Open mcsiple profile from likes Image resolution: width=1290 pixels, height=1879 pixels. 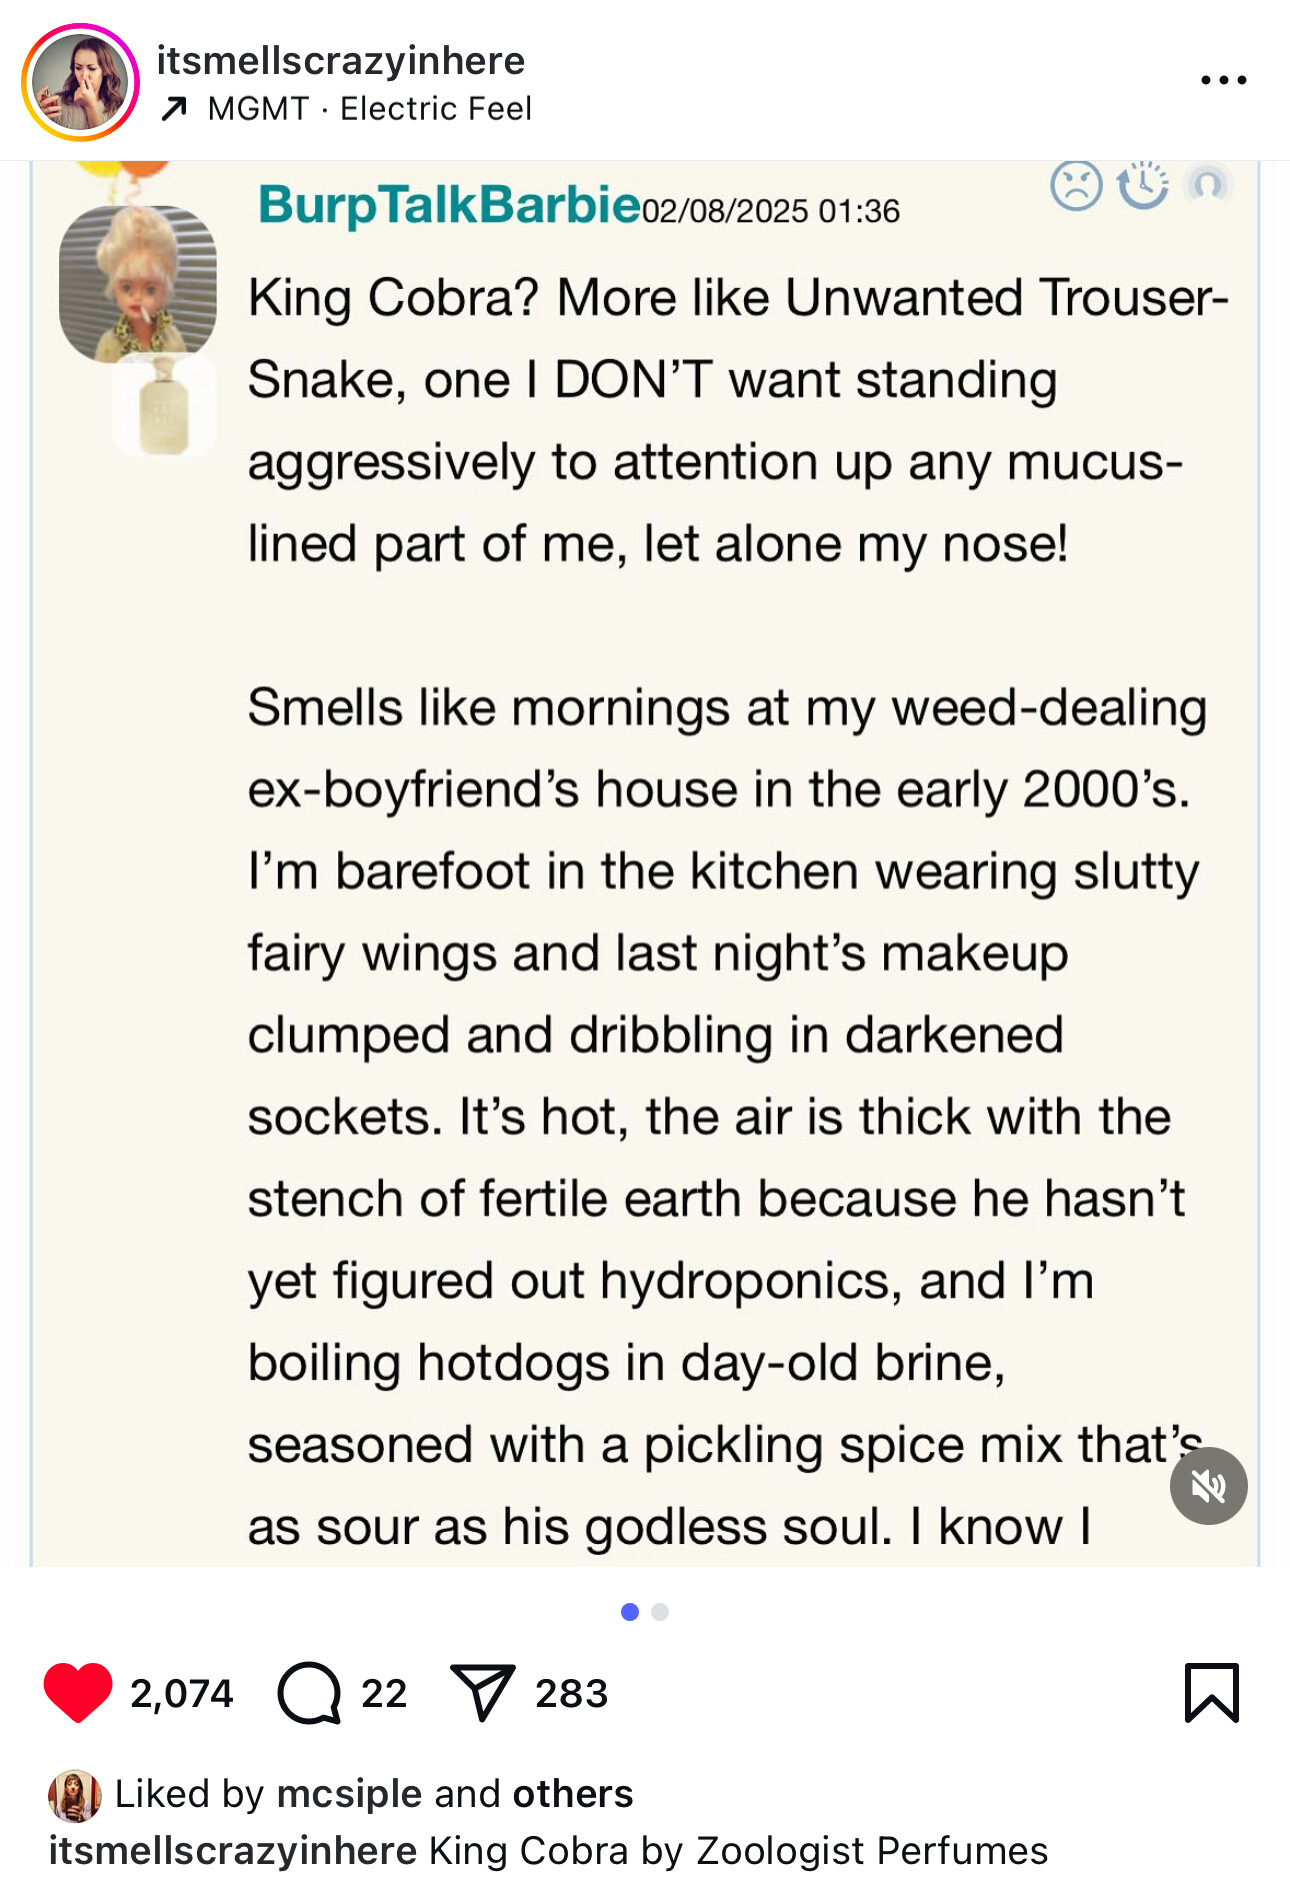pyautogui.click(x=349, y=1794)
